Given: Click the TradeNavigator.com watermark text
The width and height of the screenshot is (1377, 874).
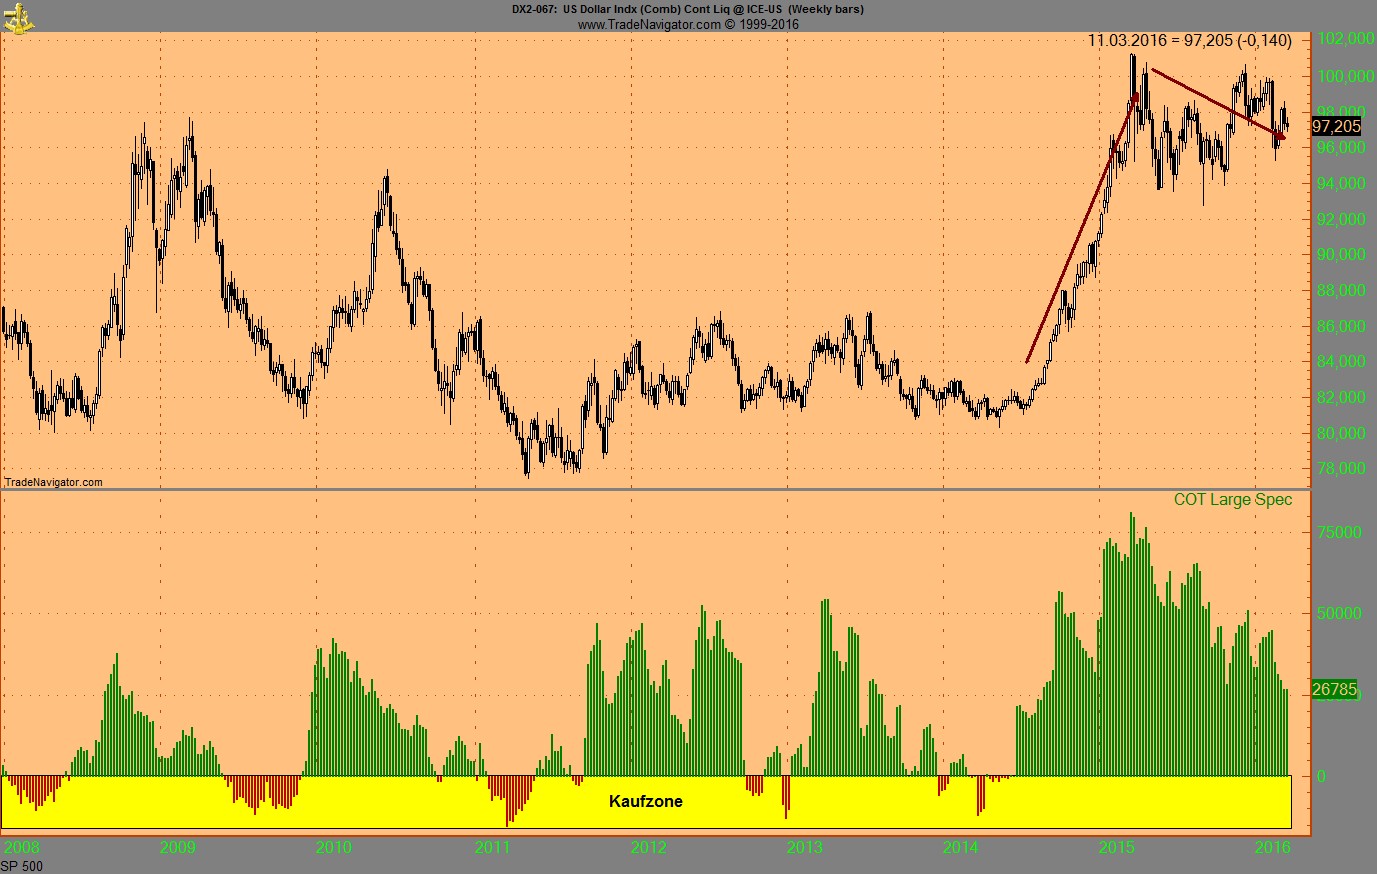Looking at the screenshot, I should coord(52,482).
